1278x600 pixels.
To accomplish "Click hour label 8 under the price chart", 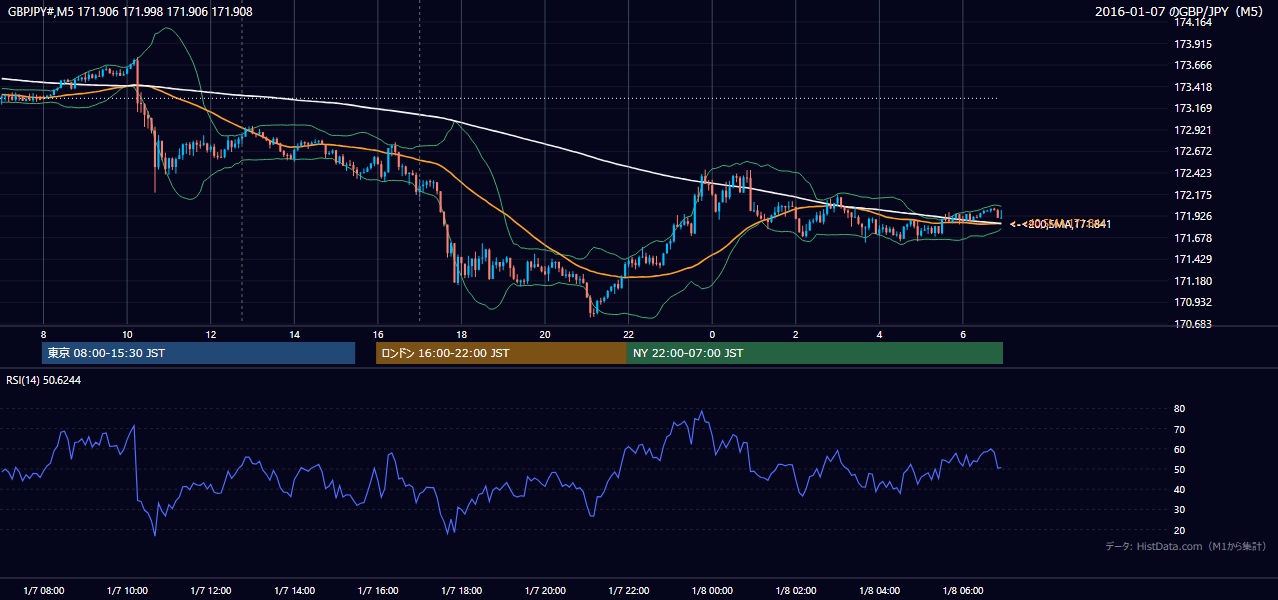I will 43,334.
